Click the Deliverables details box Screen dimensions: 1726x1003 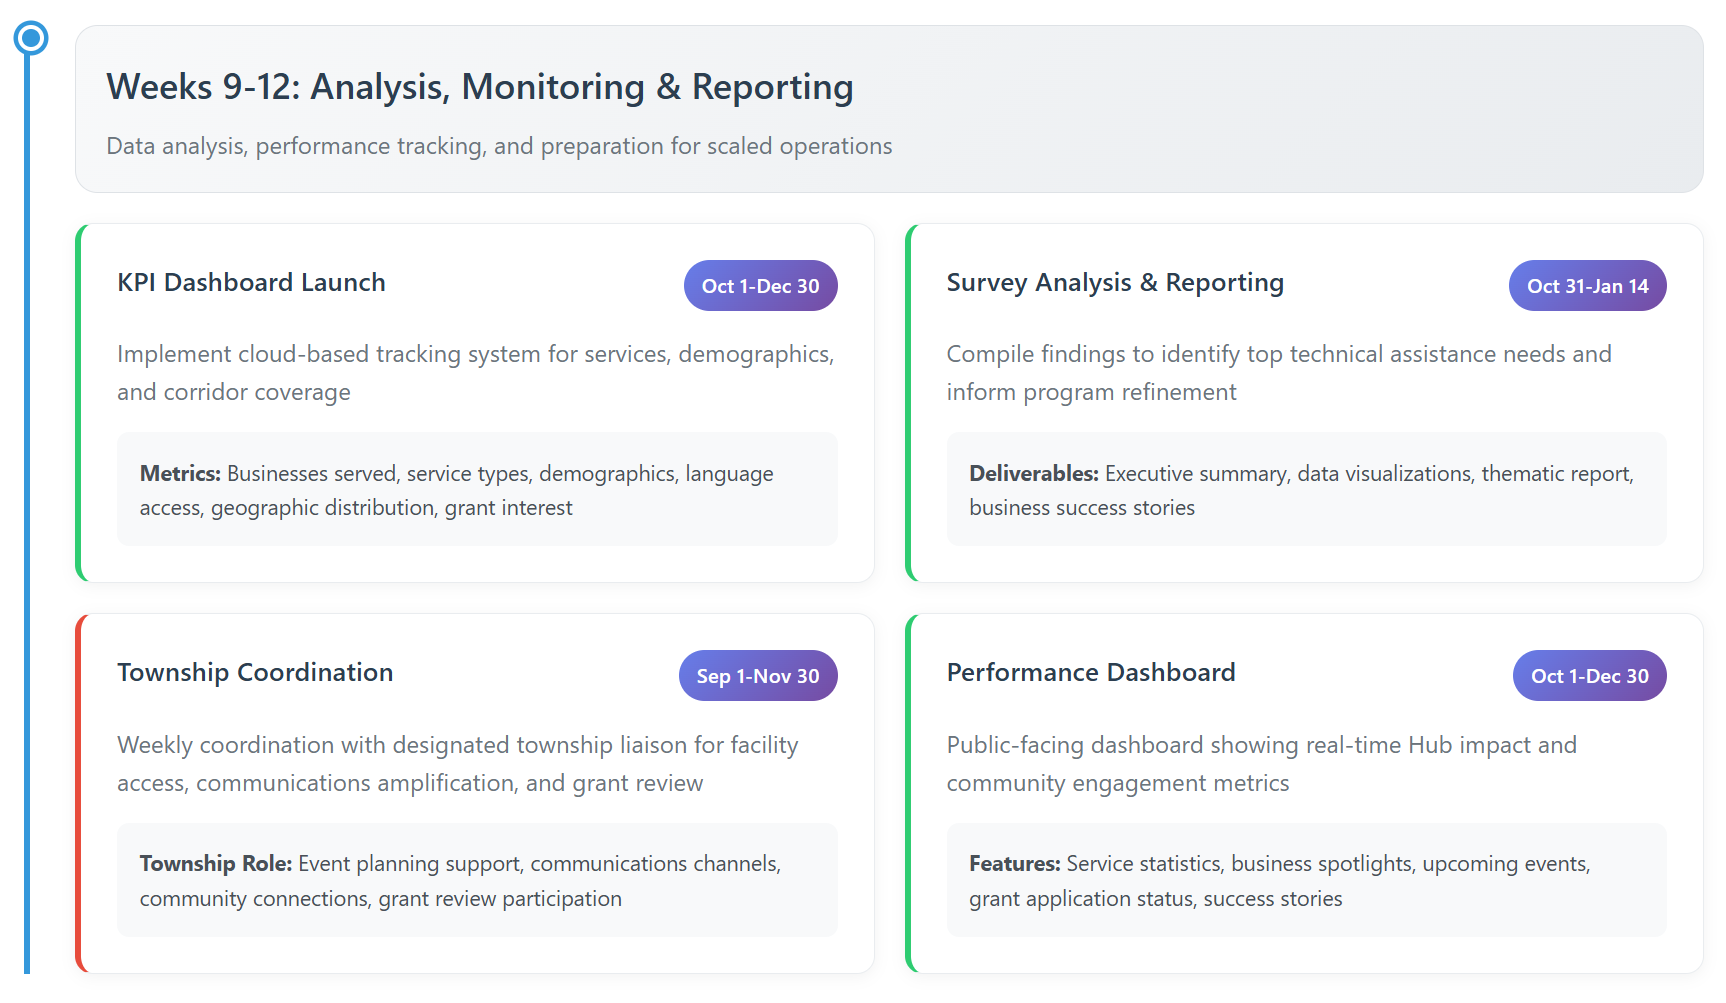point(1305,490)
